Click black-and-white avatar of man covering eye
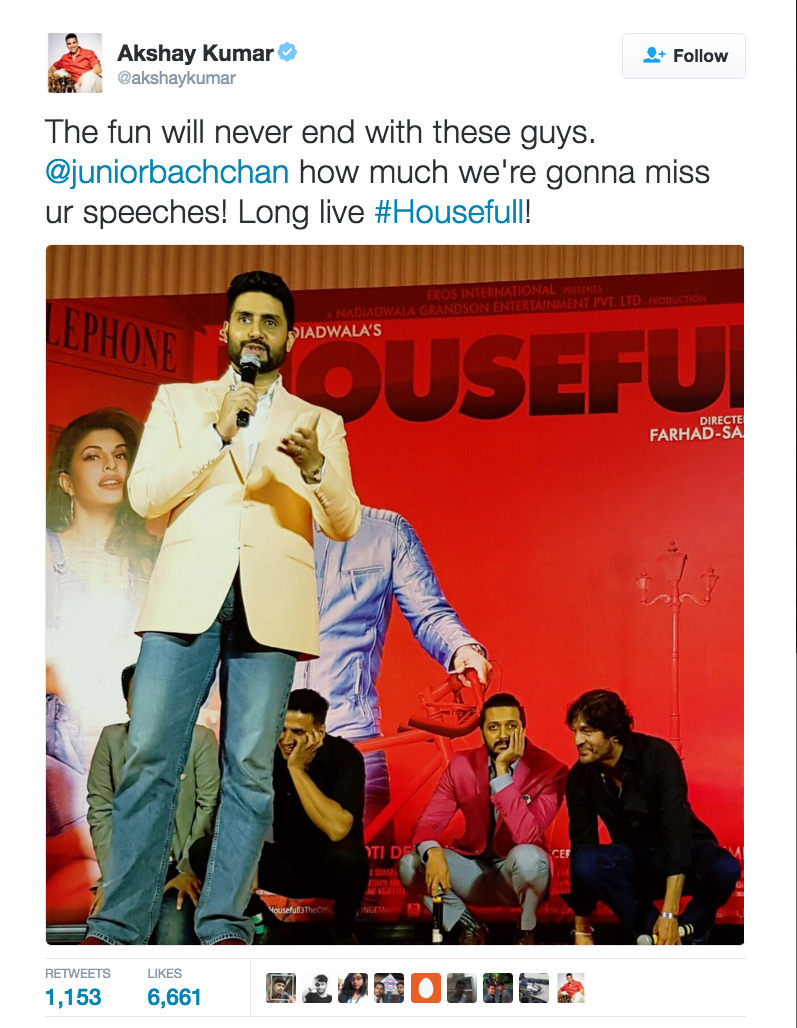Image resolution: width=797 pixels, height=1028 pixels. tap(317, 988)
